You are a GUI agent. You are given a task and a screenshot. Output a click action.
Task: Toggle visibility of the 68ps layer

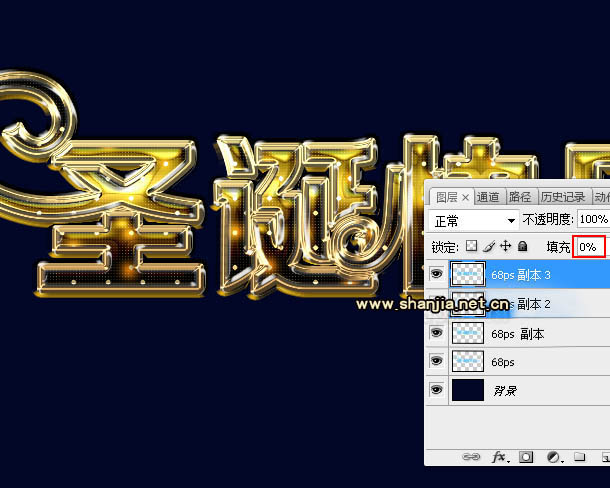click(436, 361)
